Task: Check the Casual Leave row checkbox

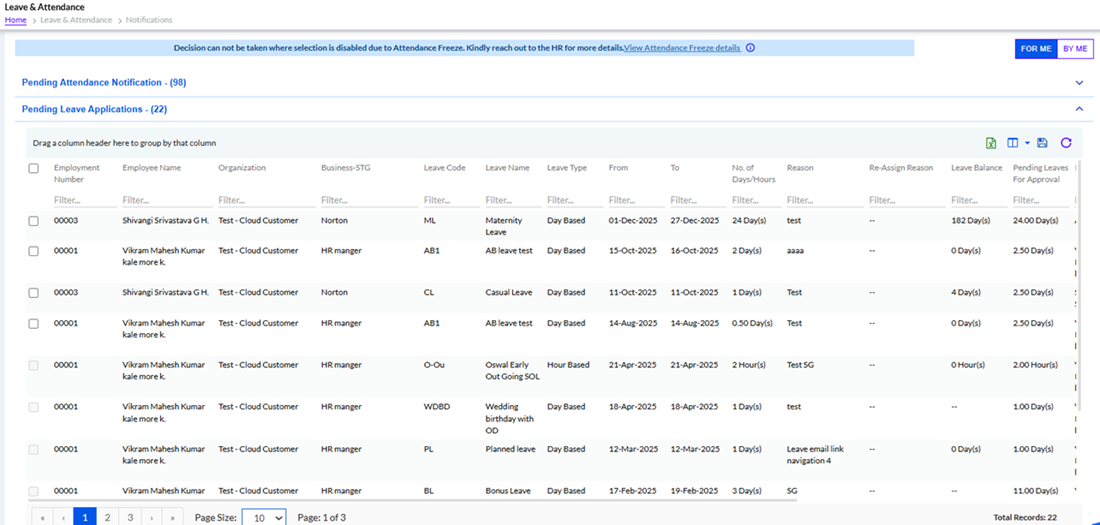Action: click(34, 293)
